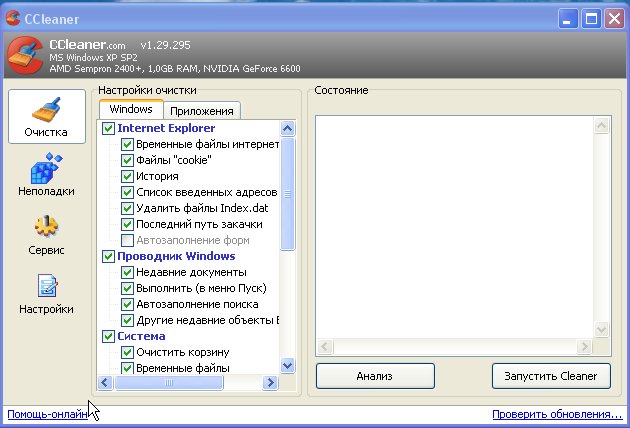Click the v1.29.295 version text
Viewport: 630px width, 428px height.
coord(166,45)
